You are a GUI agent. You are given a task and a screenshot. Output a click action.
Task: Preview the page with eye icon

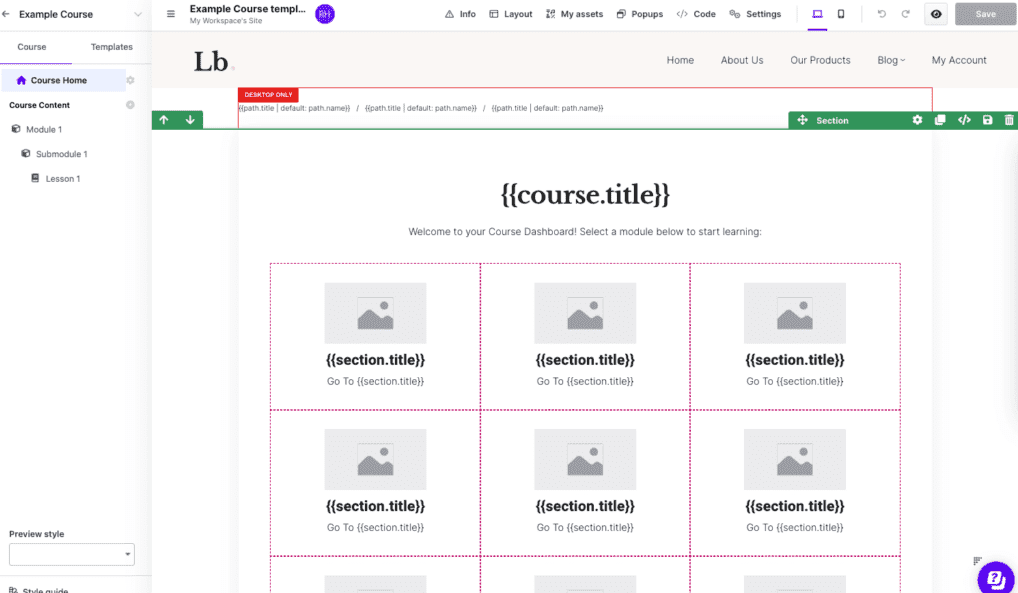pos(936,14)
